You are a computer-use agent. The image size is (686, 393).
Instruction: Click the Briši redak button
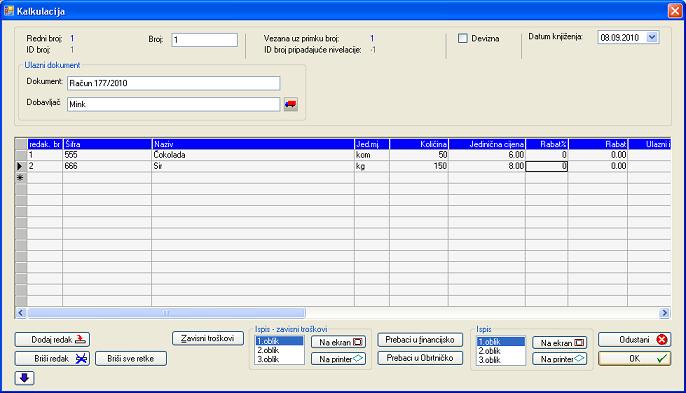(52, 358)
